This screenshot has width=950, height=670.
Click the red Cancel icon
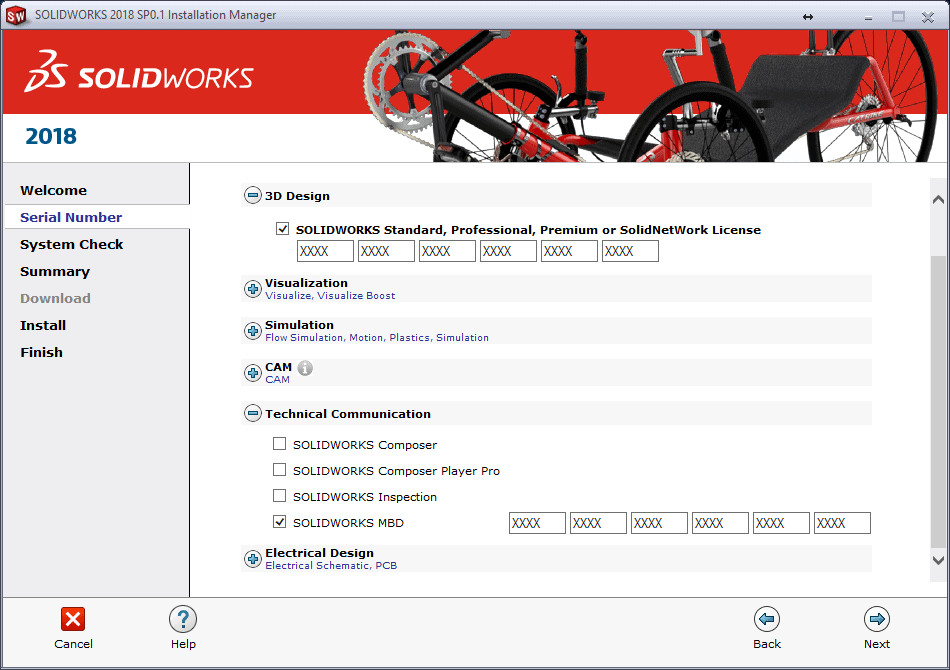coord(73,619)
